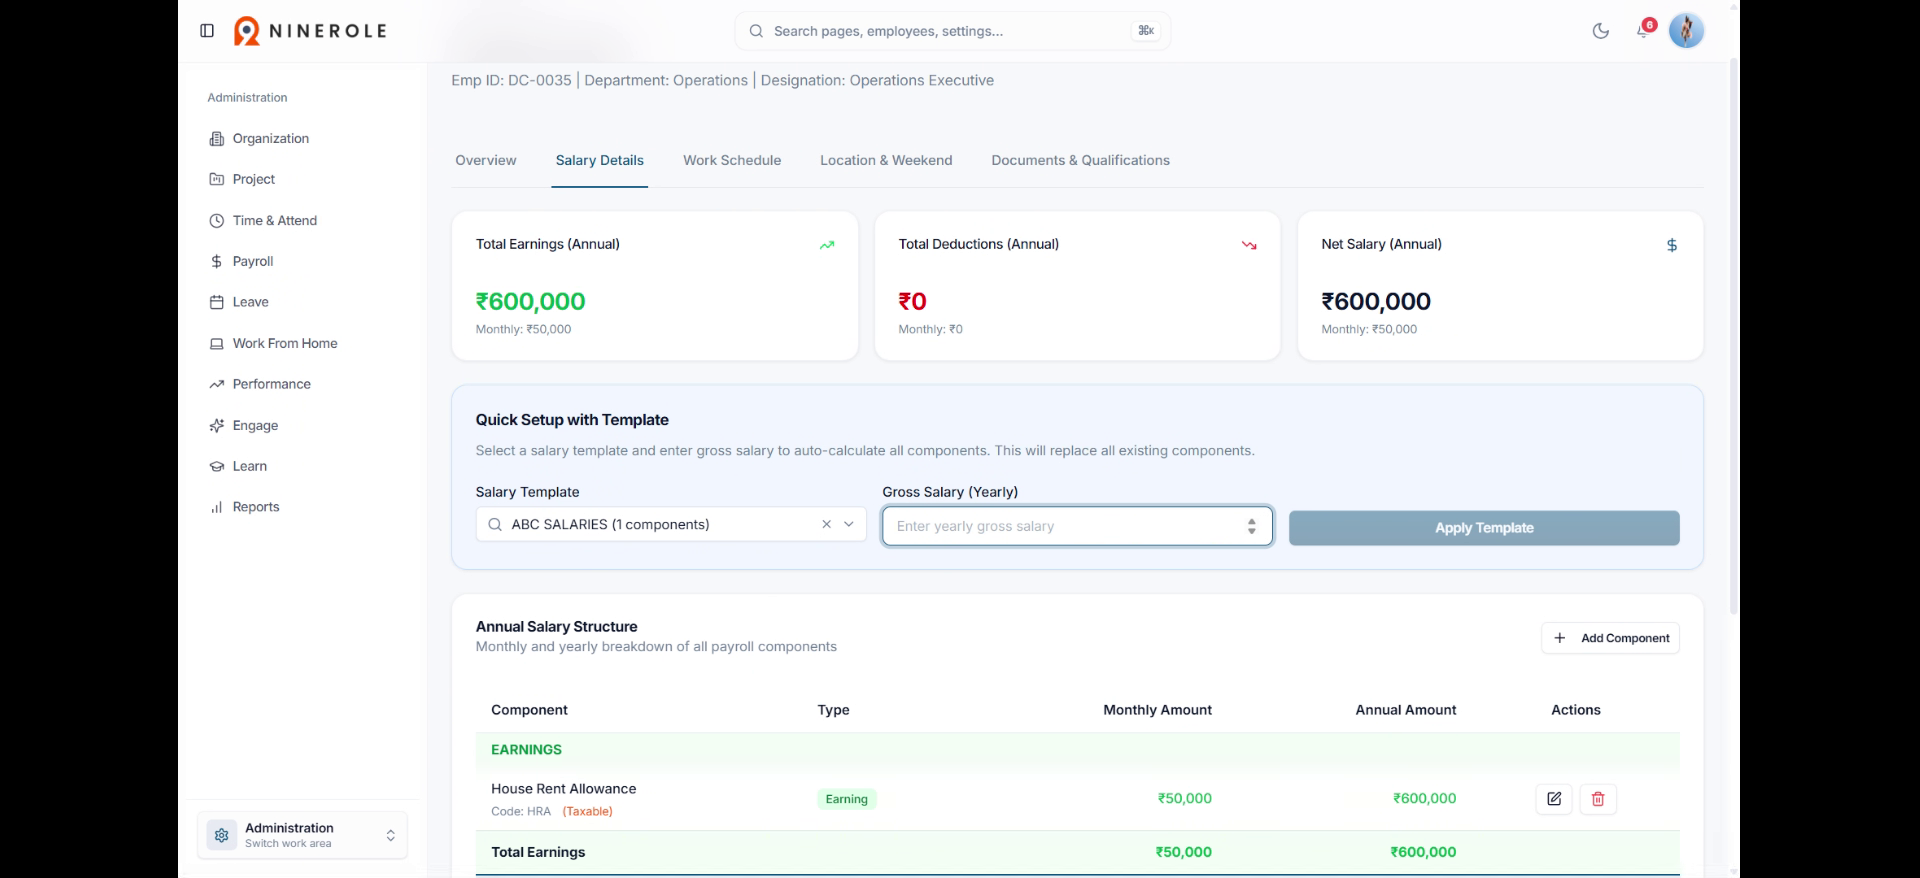1920x878 pixels.
Task: Open Documents & Qualifications tab
Action: (x=1080, y=160)
